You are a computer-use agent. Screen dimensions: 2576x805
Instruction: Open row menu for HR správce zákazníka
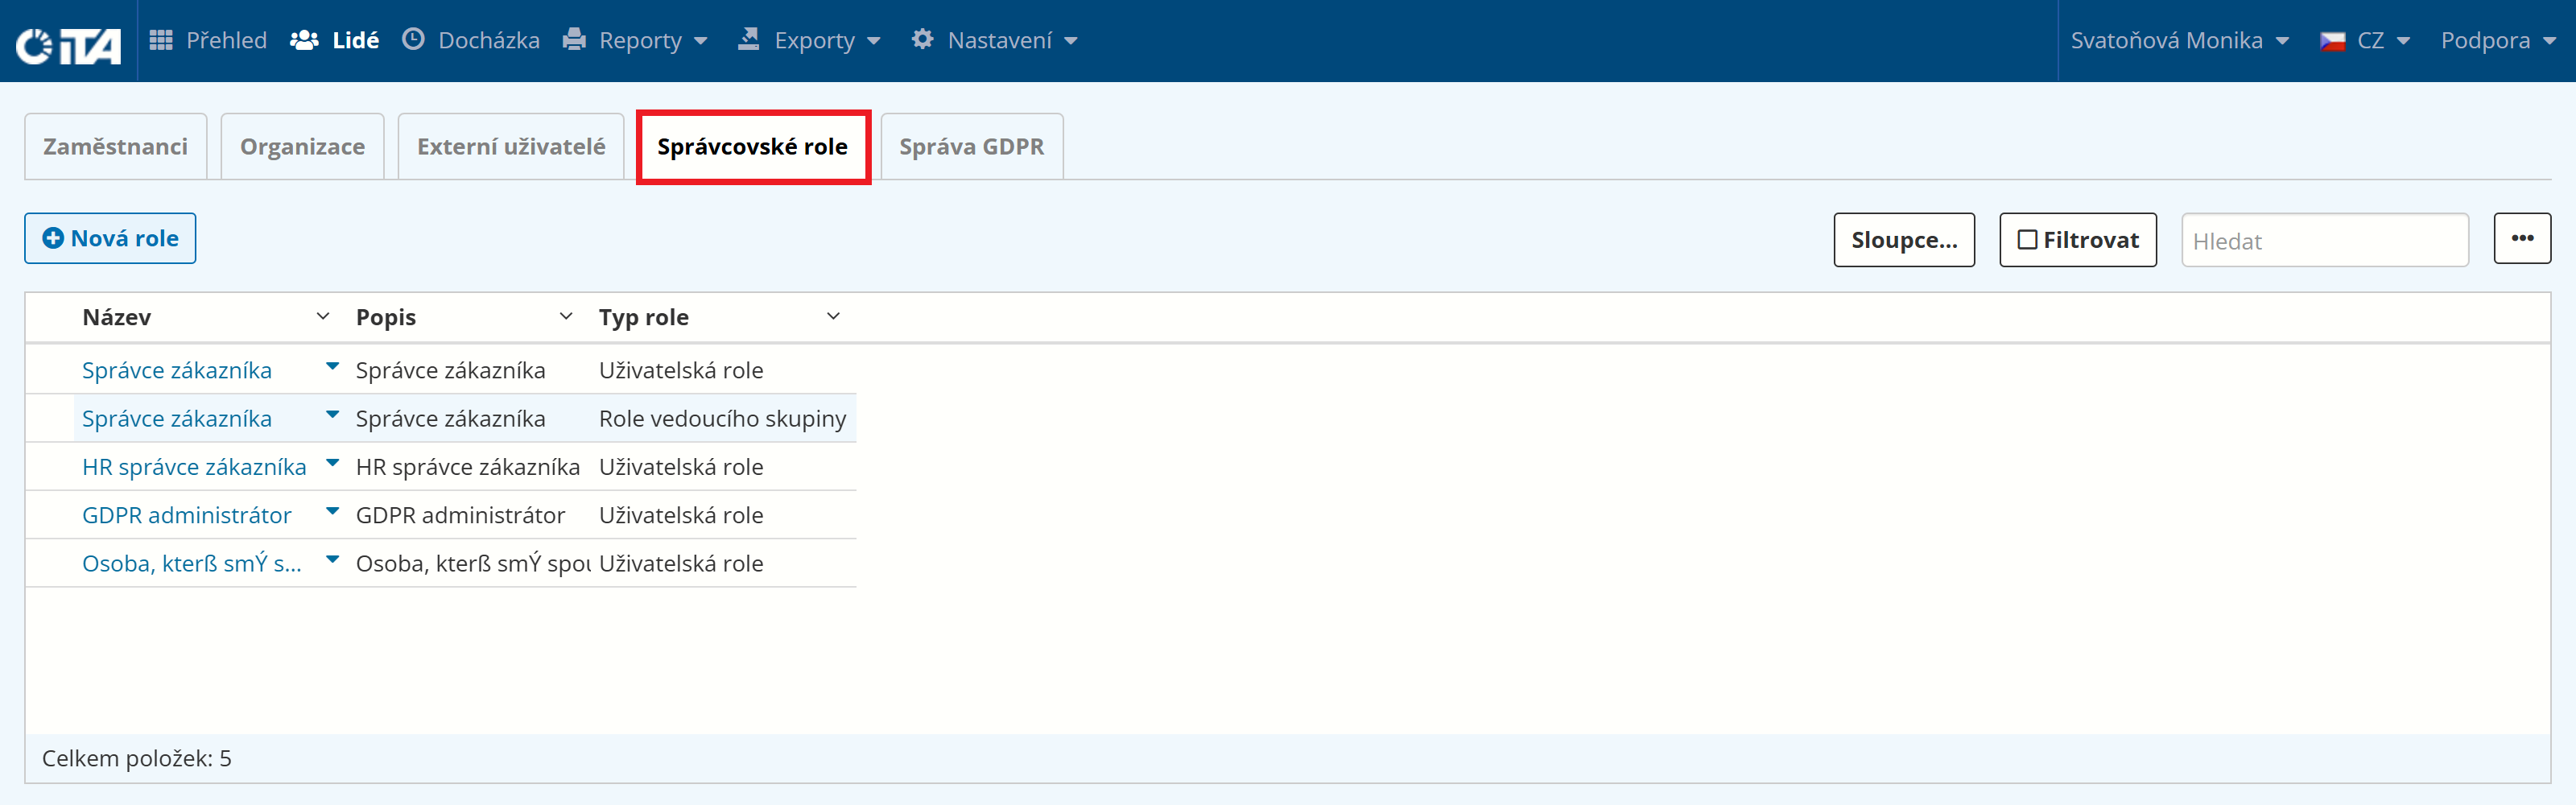pyautogui.click(x=333, y=464)
